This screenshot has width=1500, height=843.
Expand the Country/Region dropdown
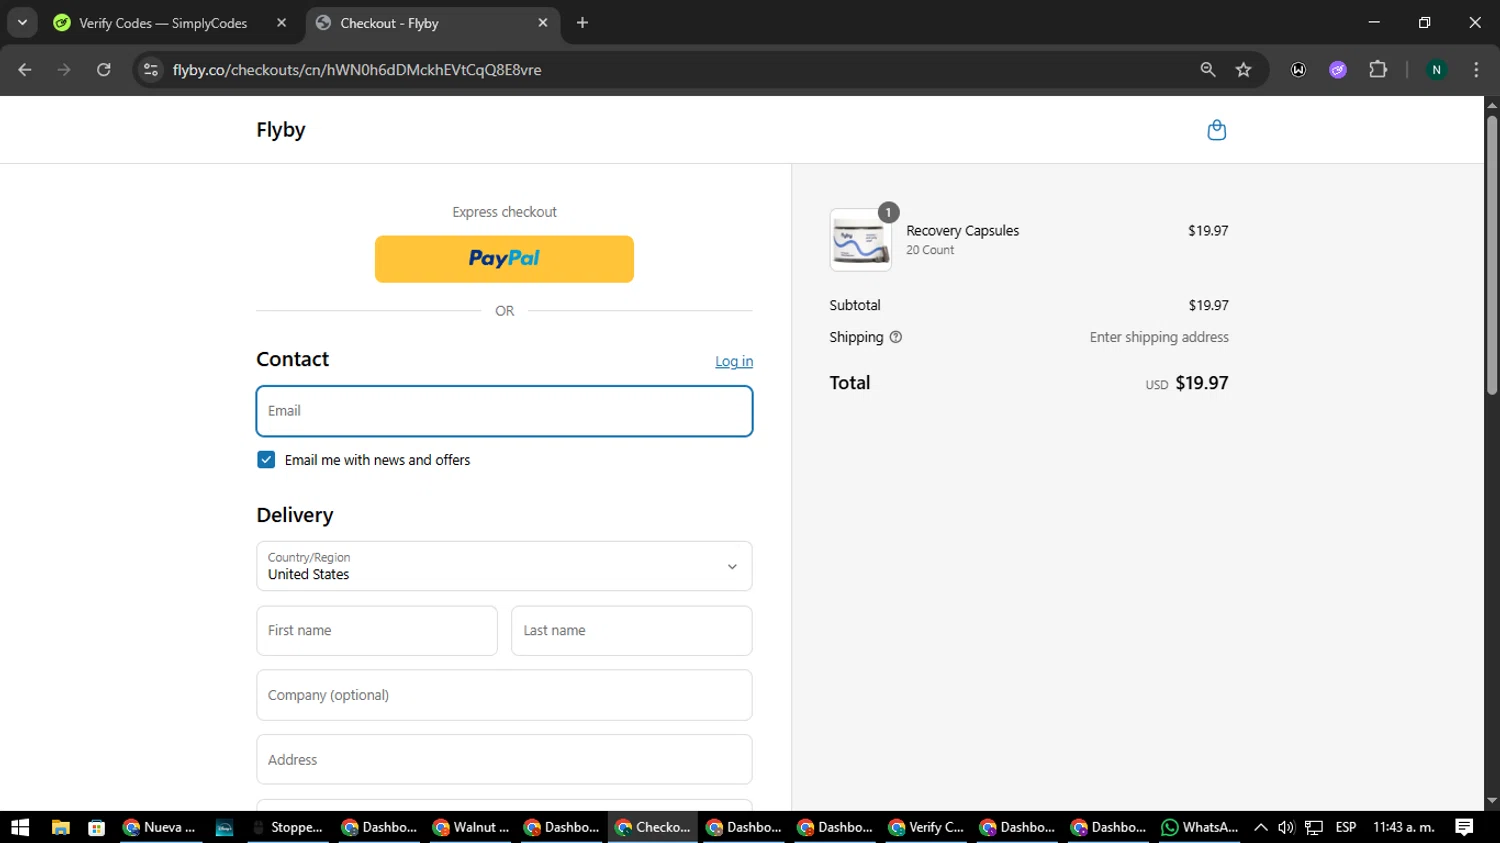(504, 566)
